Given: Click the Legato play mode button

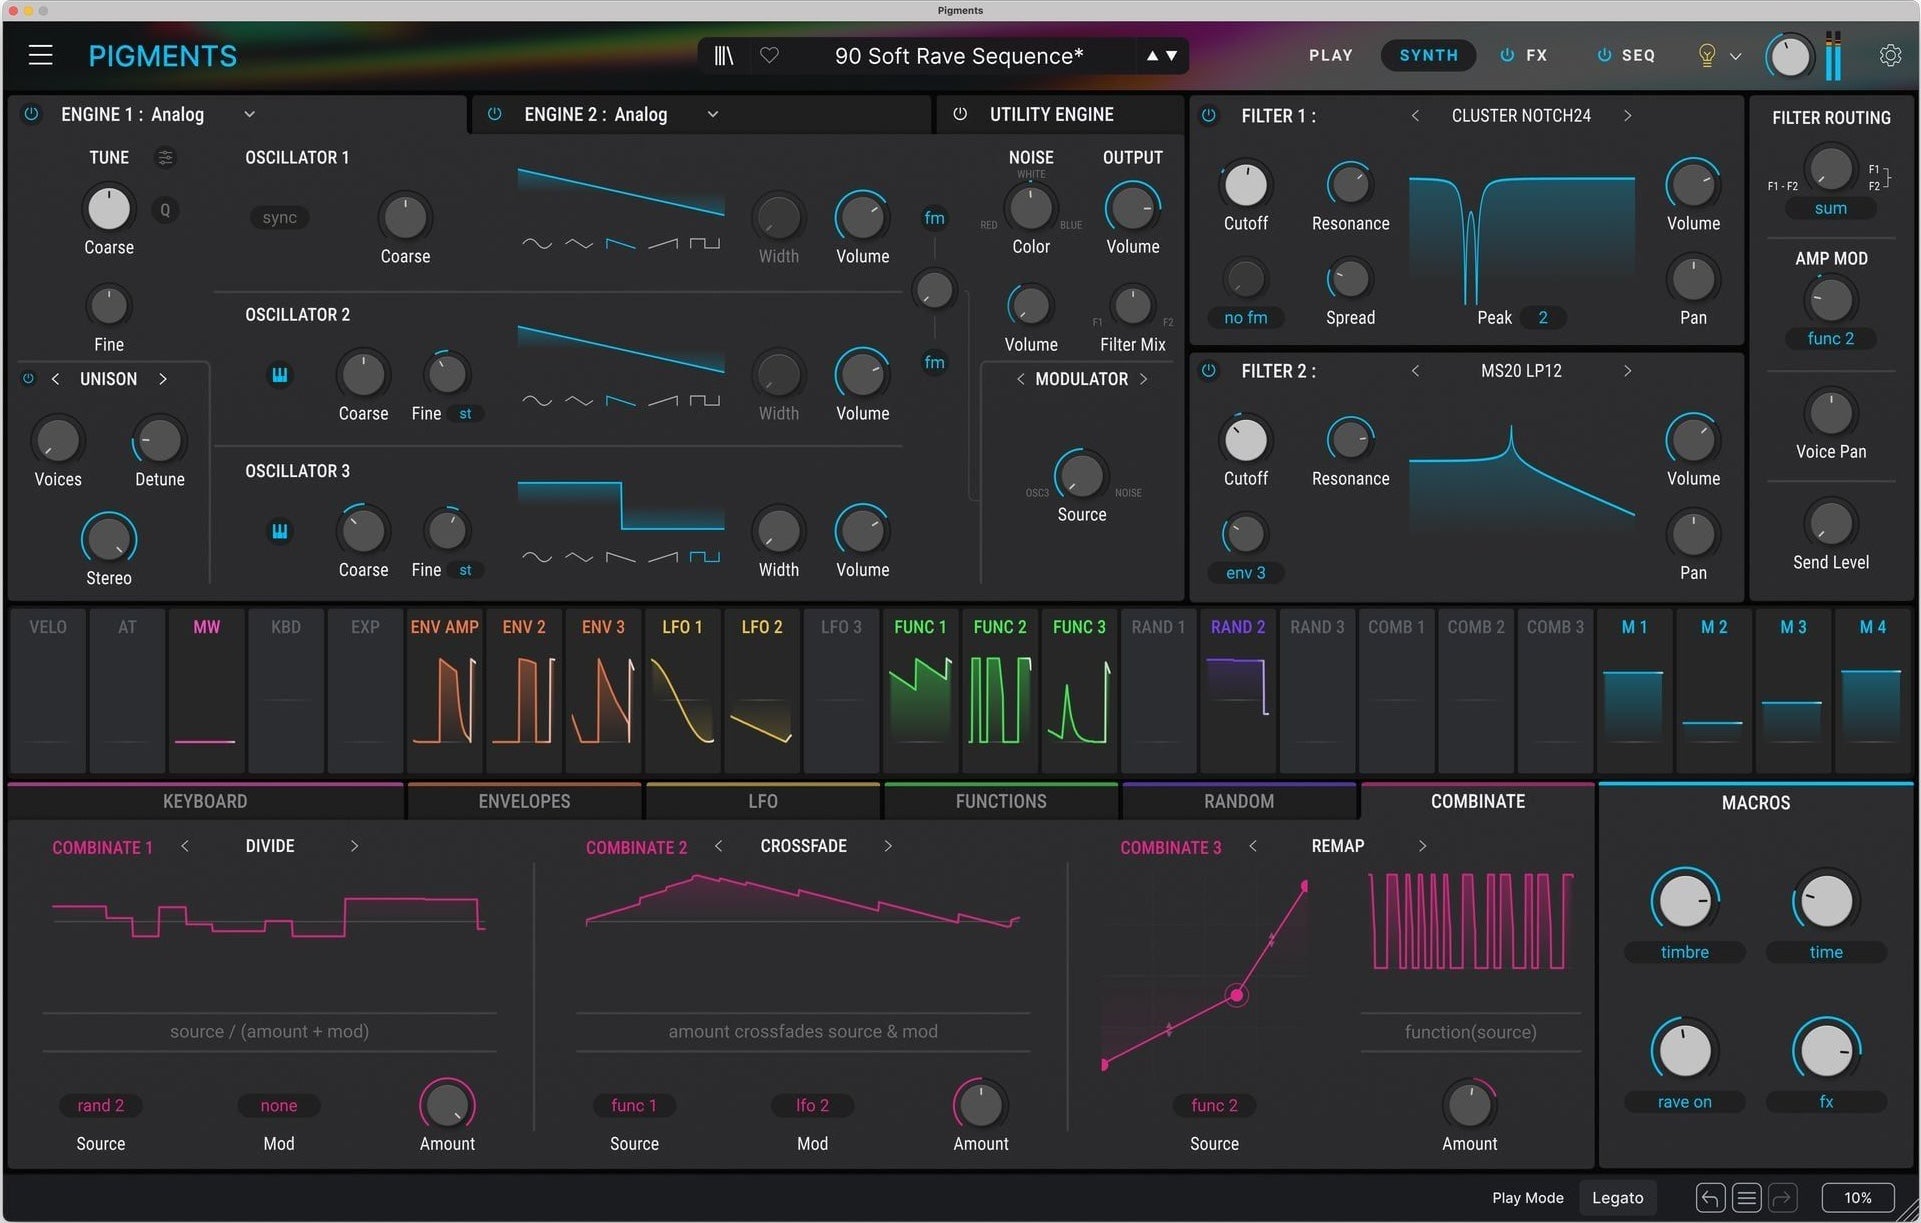Looking at the screenshot, I should [x=1617, y=1197].
